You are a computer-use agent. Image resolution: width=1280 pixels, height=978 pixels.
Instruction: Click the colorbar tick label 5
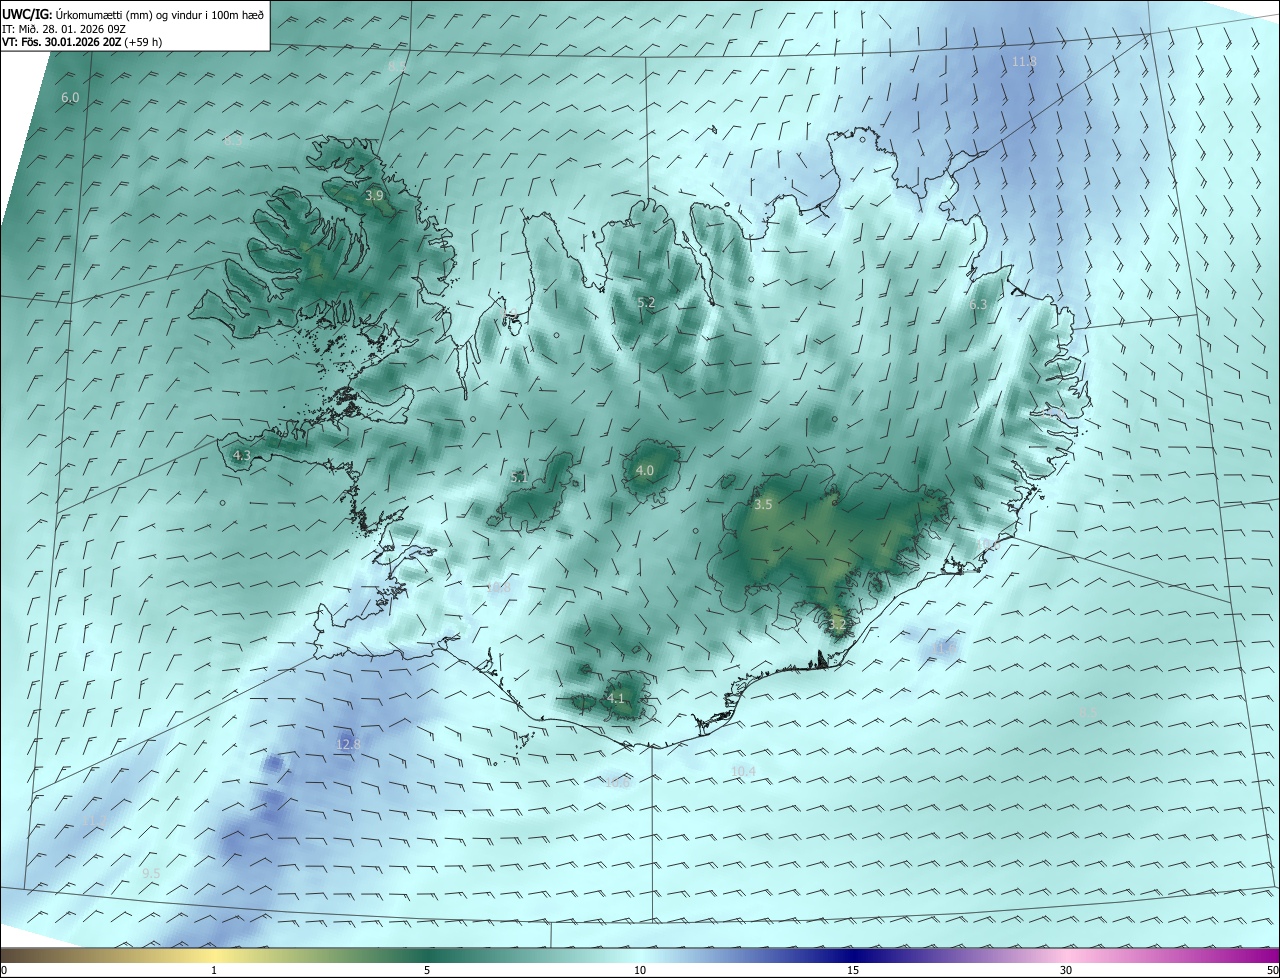click(427, 970)
